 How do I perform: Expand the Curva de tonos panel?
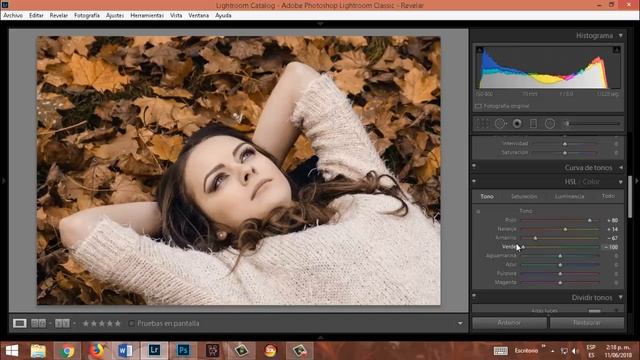620,167
